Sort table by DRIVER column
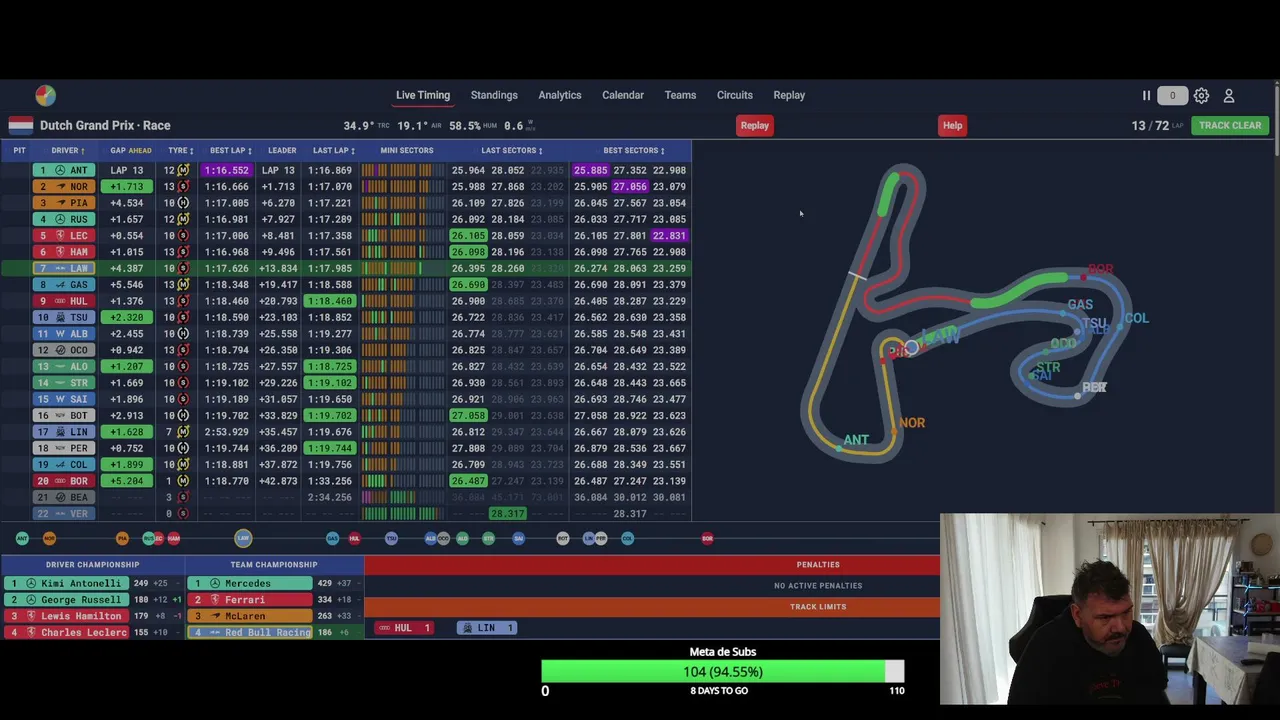Screen dimensions: 1280x720 (x=68, y=151)
